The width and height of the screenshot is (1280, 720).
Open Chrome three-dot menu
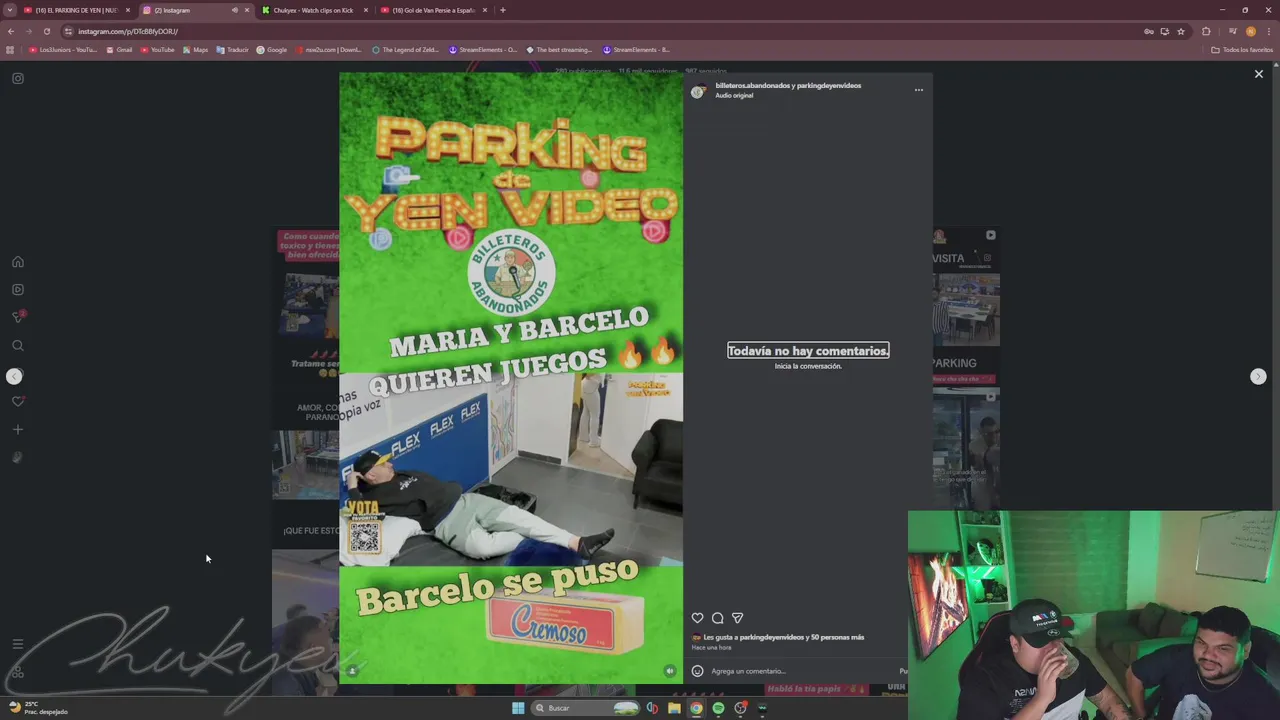pos(1268,31)
